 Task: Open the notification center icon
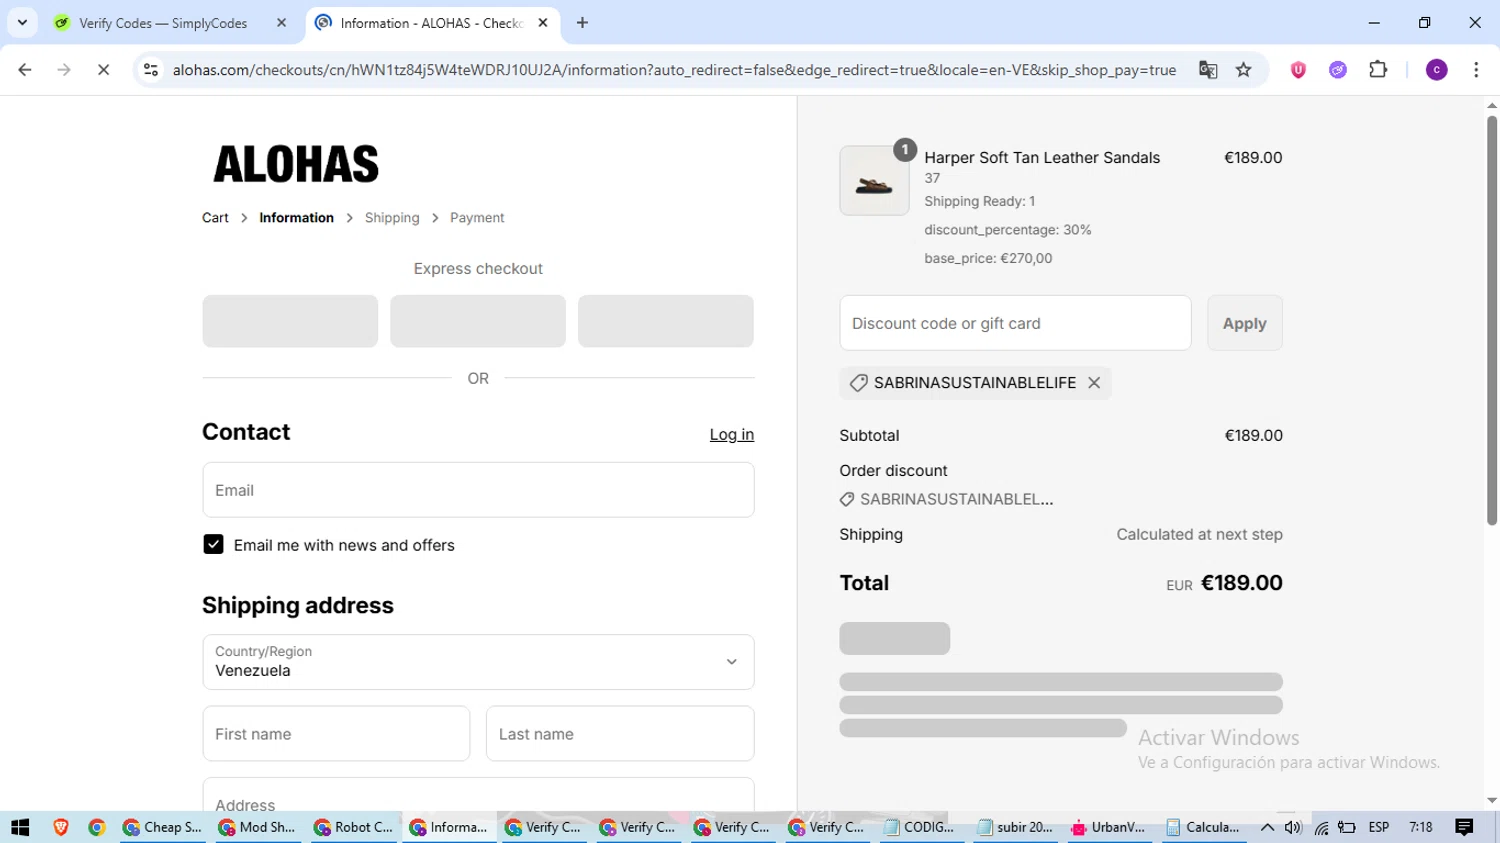pos(1464,827)
